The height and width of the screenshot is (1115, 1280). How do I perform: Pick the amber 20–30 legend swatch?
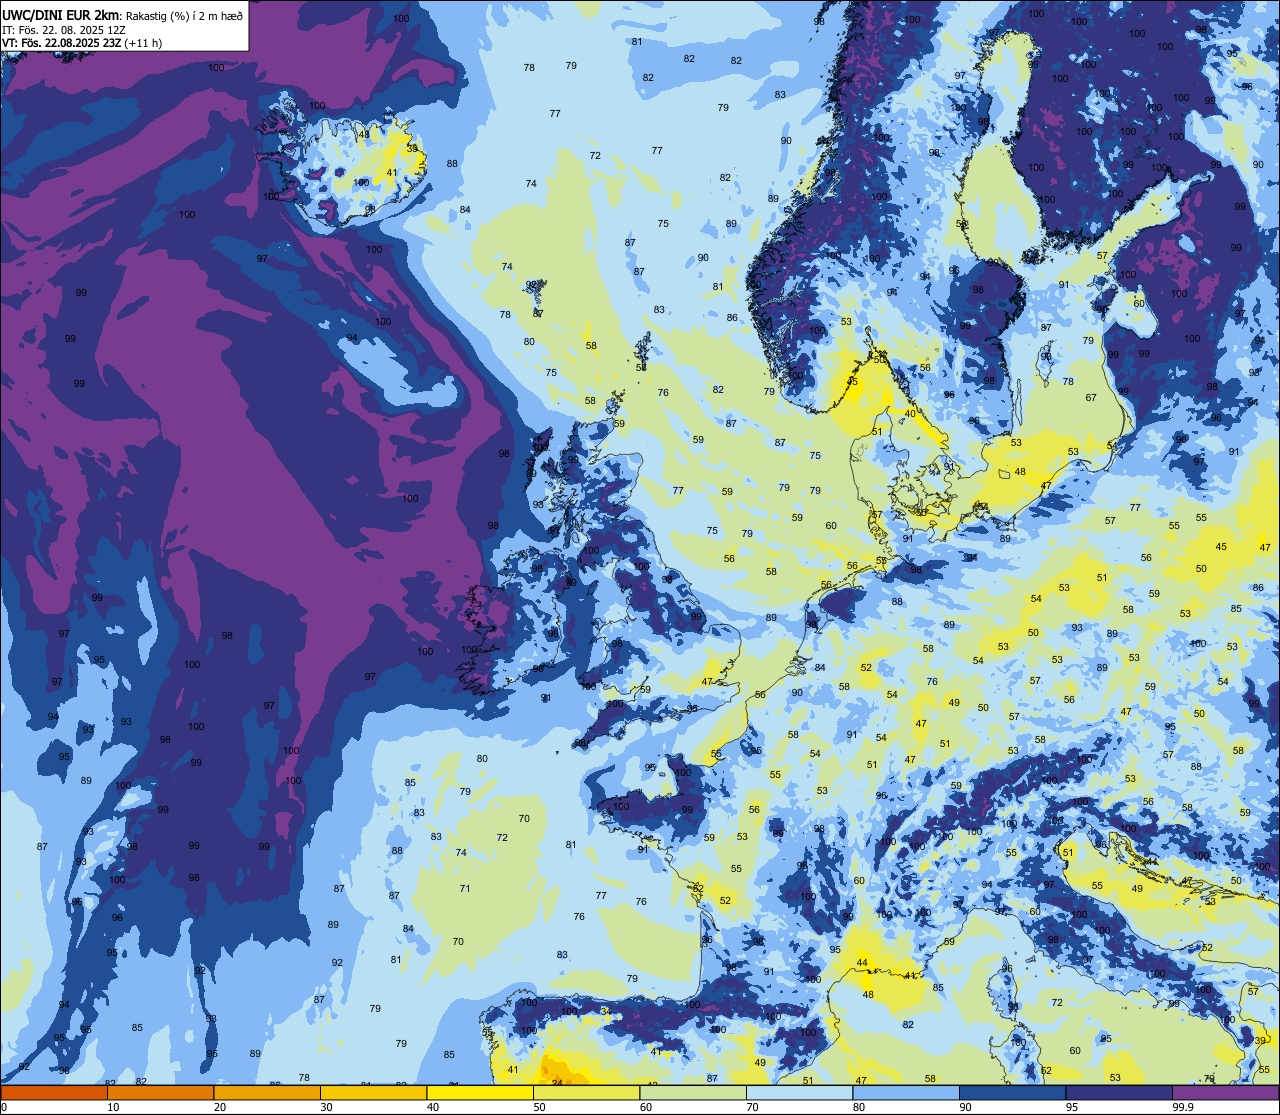coord(267,1092)
